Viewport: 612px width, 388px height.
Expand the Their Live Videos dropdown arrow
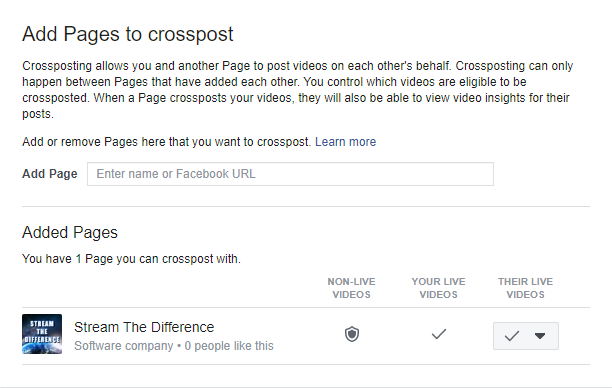540,336
